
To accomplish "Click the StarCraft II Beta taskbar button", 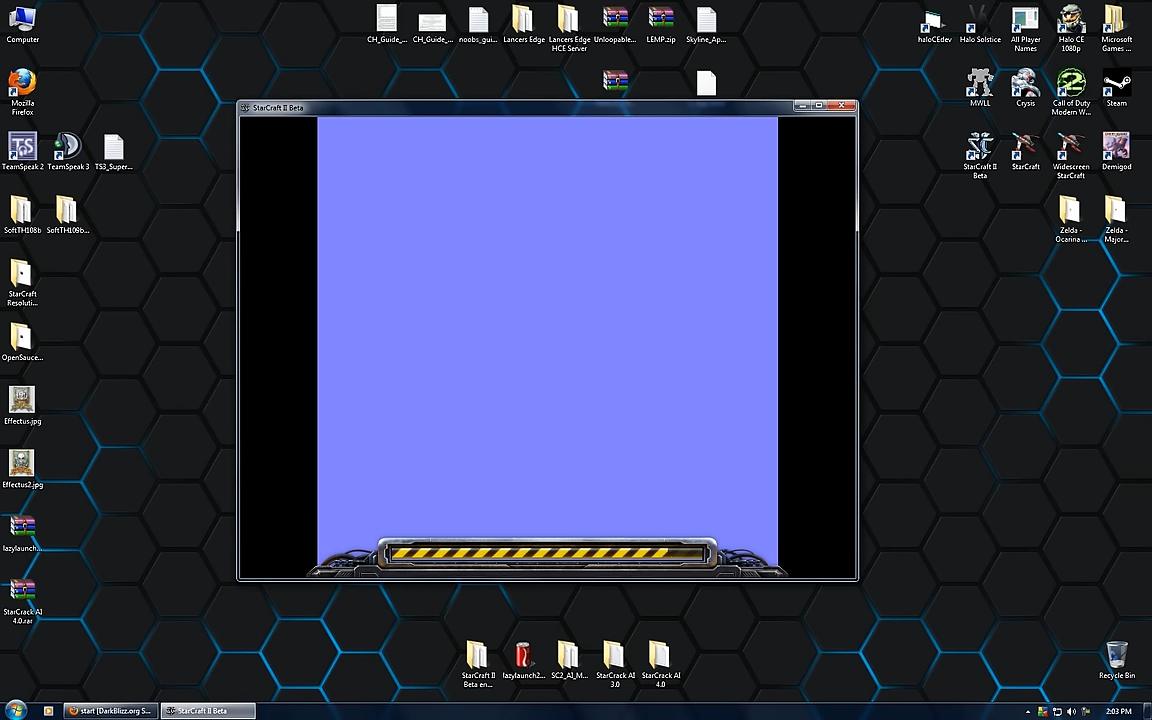I will [208, 711].
